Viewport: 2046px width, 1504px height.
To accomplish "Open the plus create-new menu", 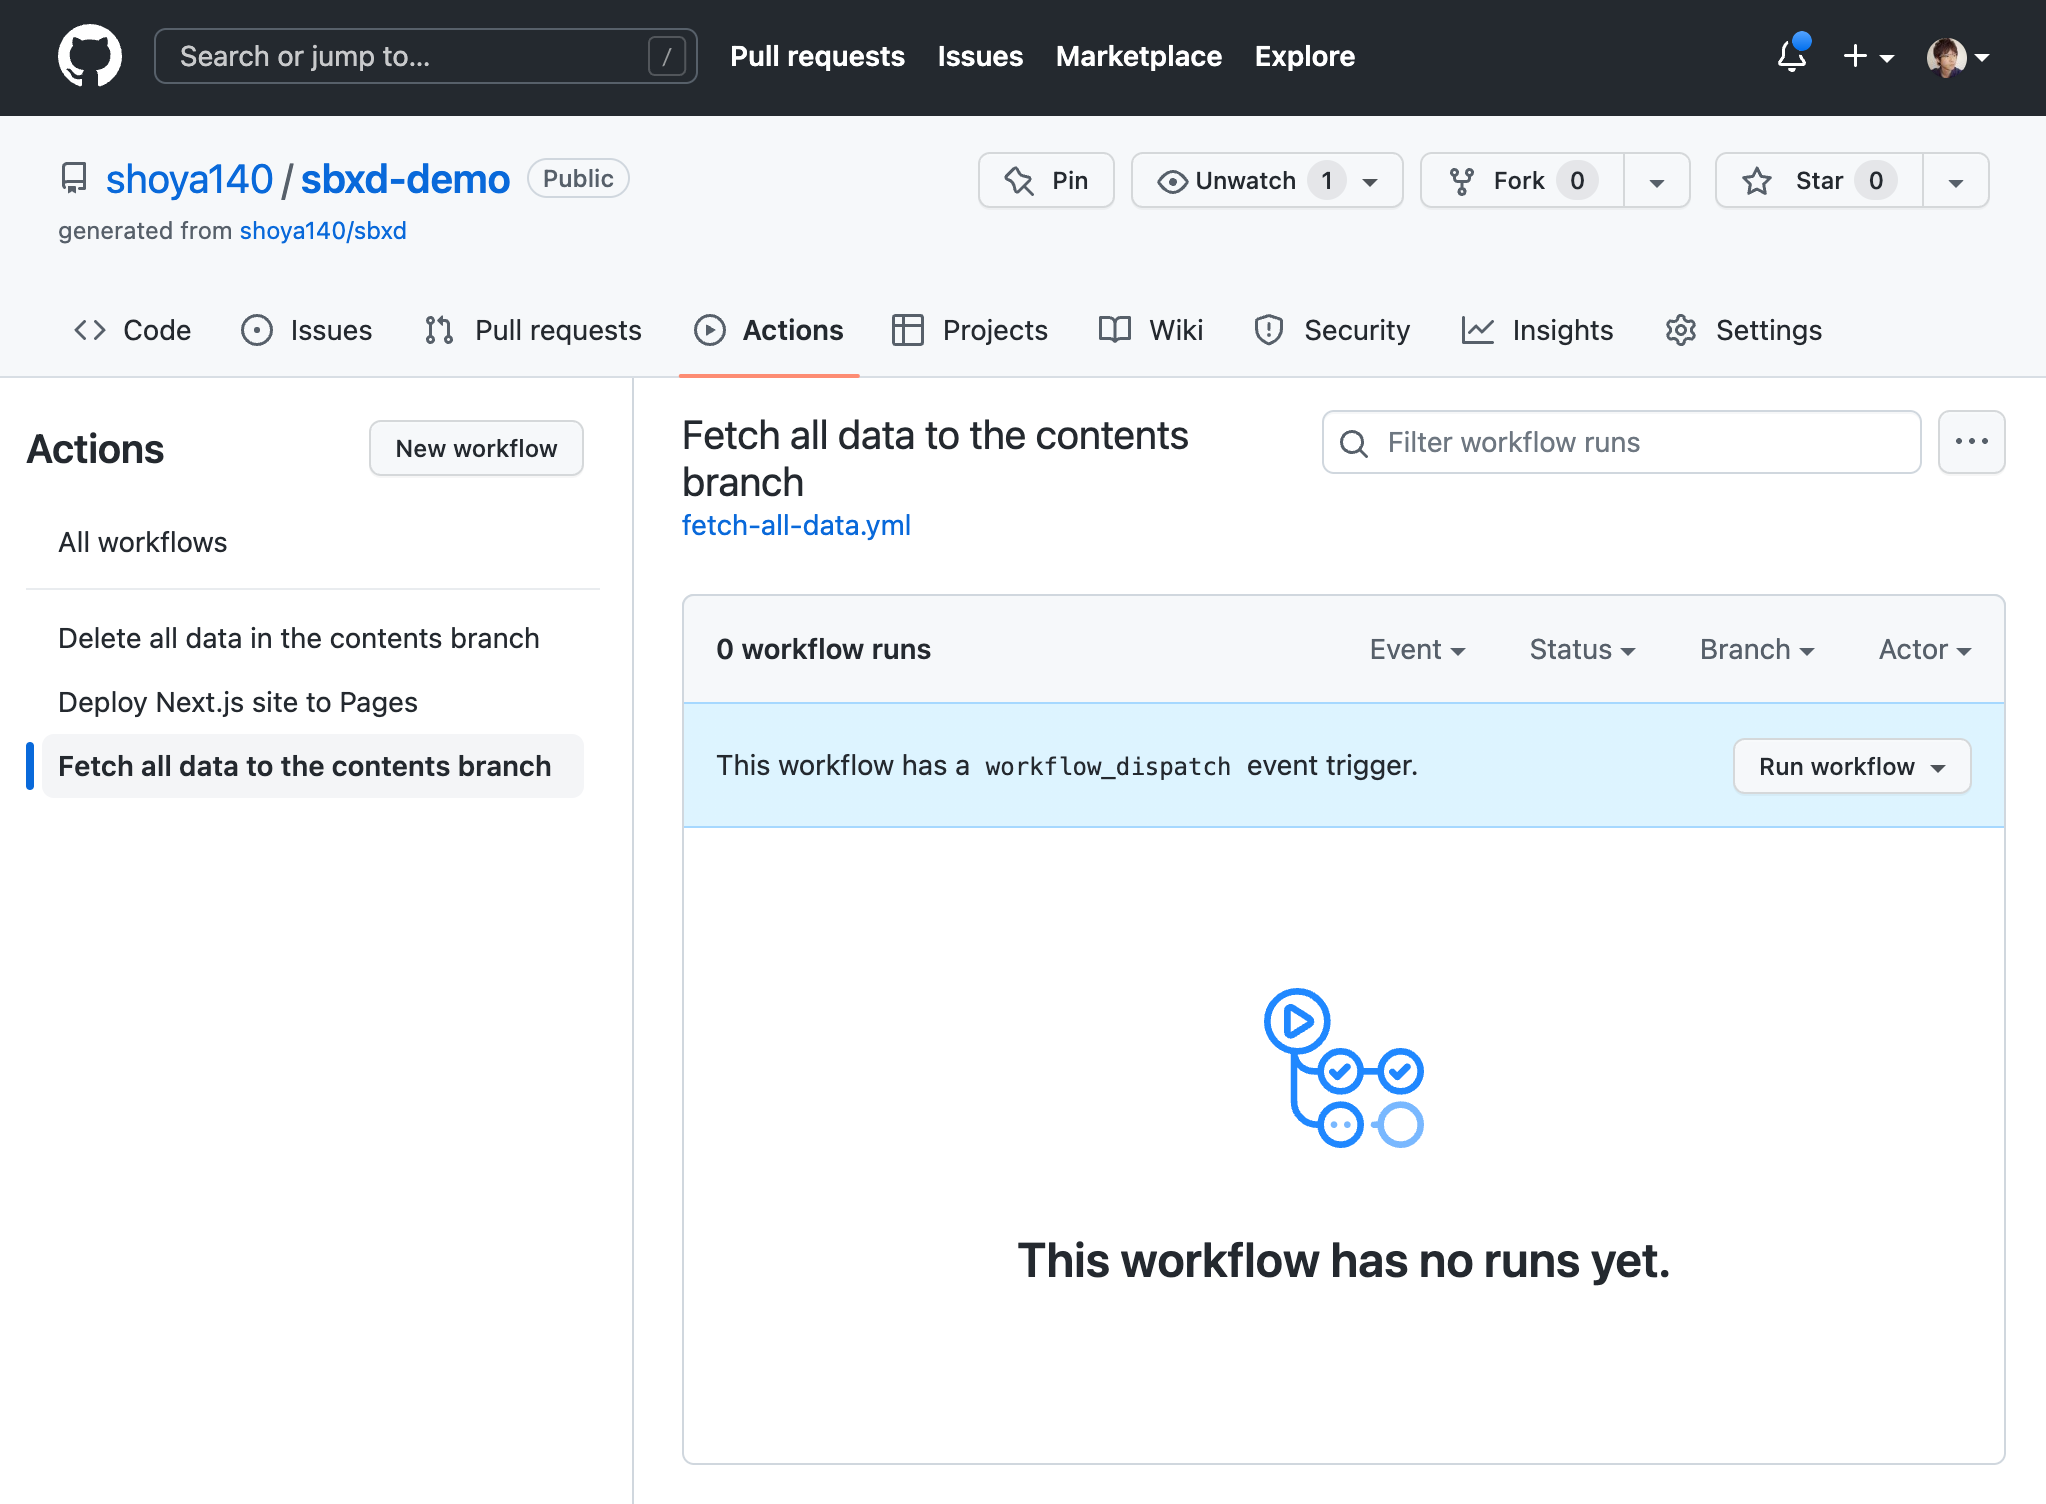I will tap(1867, 56).
